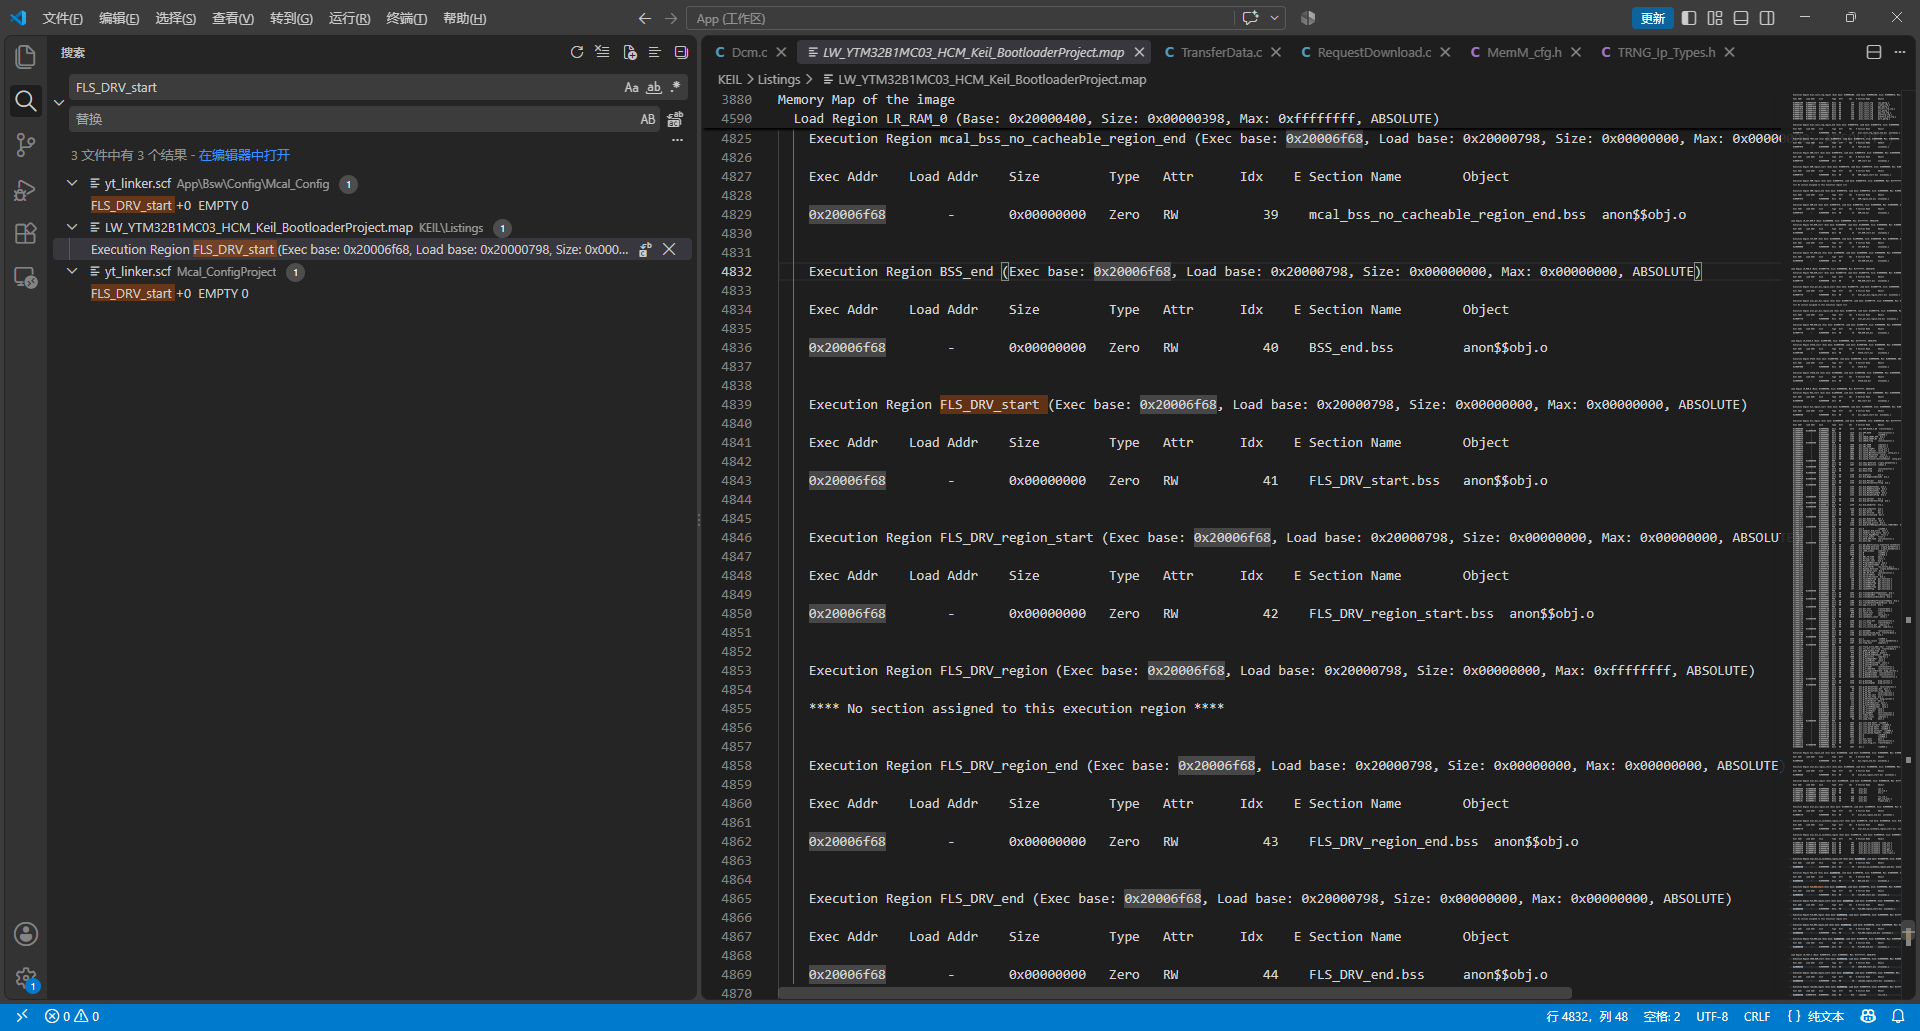Viewport: 1920px width, 1031px height.
Task: Toggle Preserve Case in replace box
Action: coord(648,119)
